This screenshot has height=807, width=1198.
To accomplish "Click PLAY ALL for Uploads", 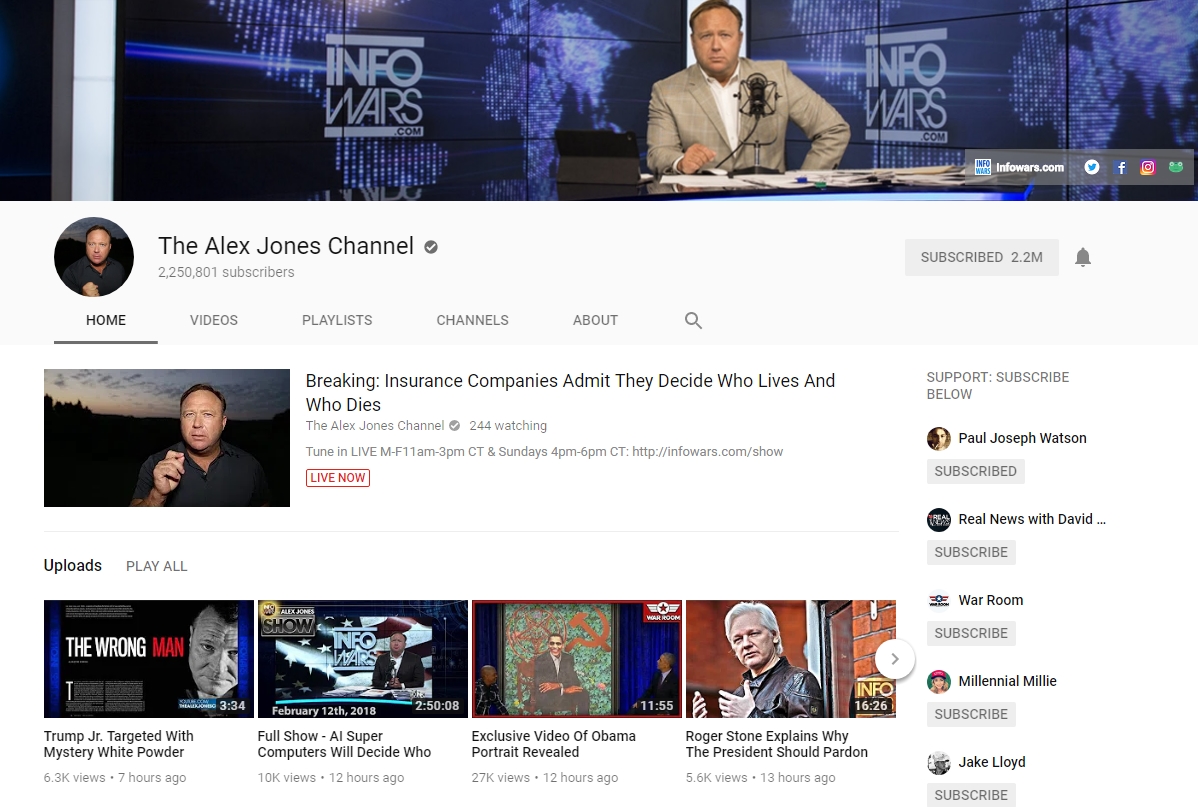I will (x=157, y=566).
